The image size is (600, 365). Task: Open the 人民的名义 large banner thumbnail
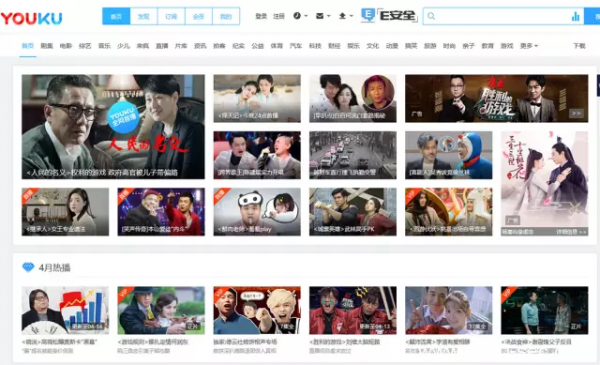(x=113, y=127)
